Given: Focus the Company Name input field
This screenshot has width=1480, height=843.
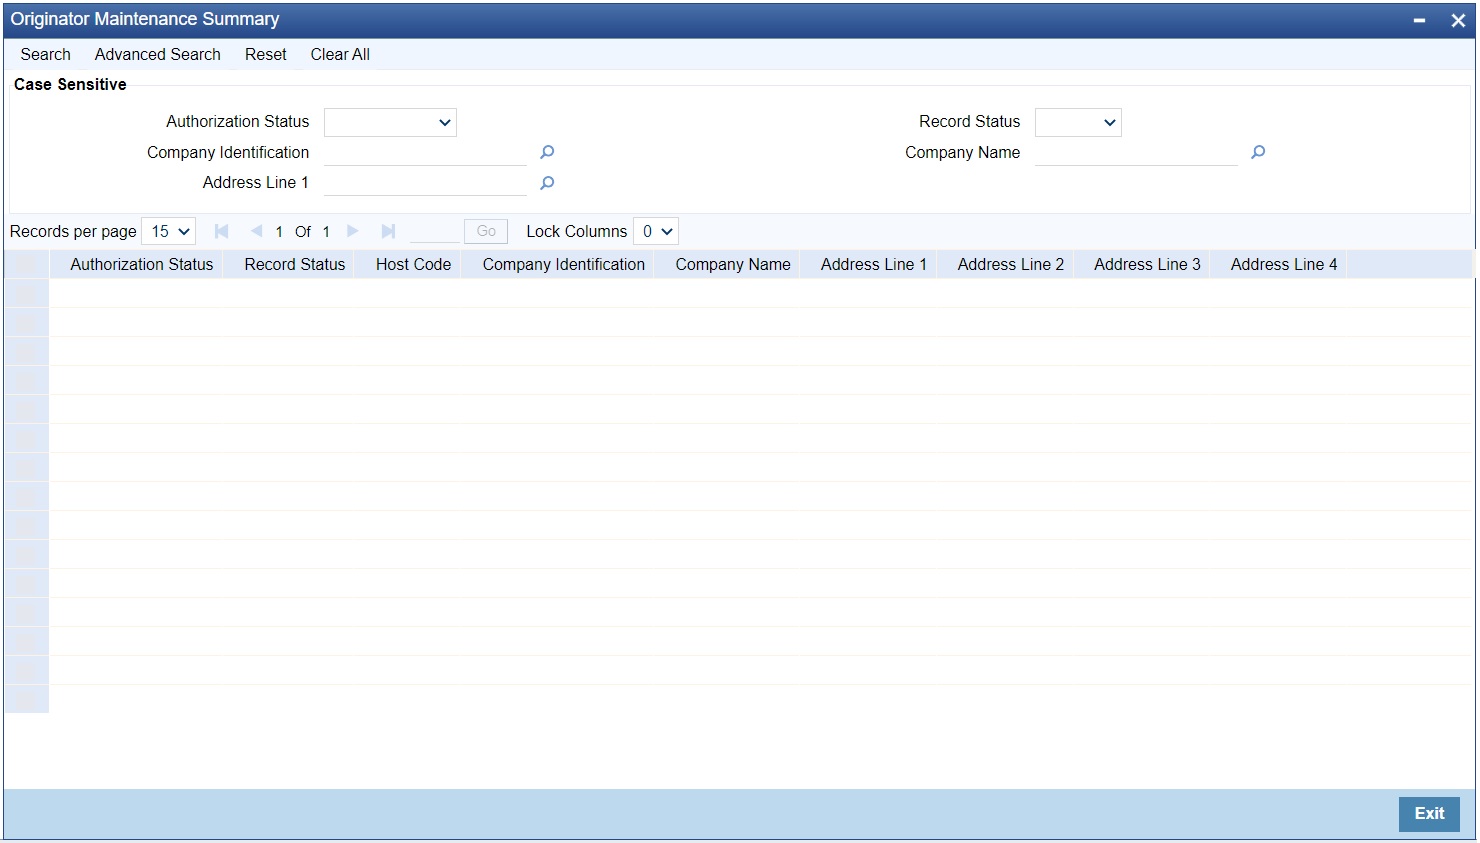Looking at the screenshot, I should point(1136,152).
